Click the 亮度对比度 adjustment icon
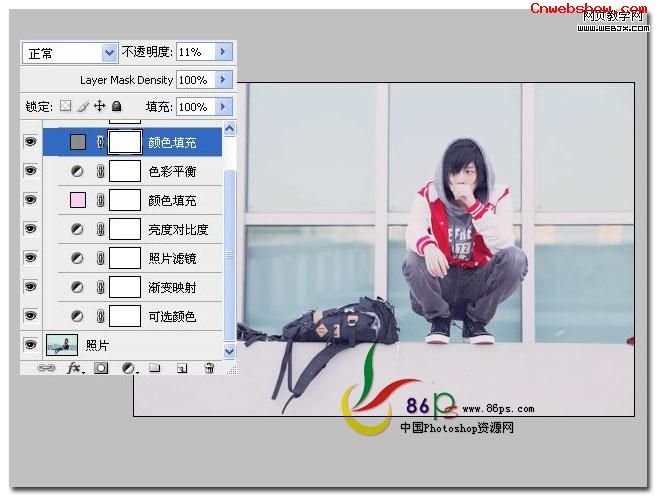This screenshot has width=660, height=500. [77, 229]
